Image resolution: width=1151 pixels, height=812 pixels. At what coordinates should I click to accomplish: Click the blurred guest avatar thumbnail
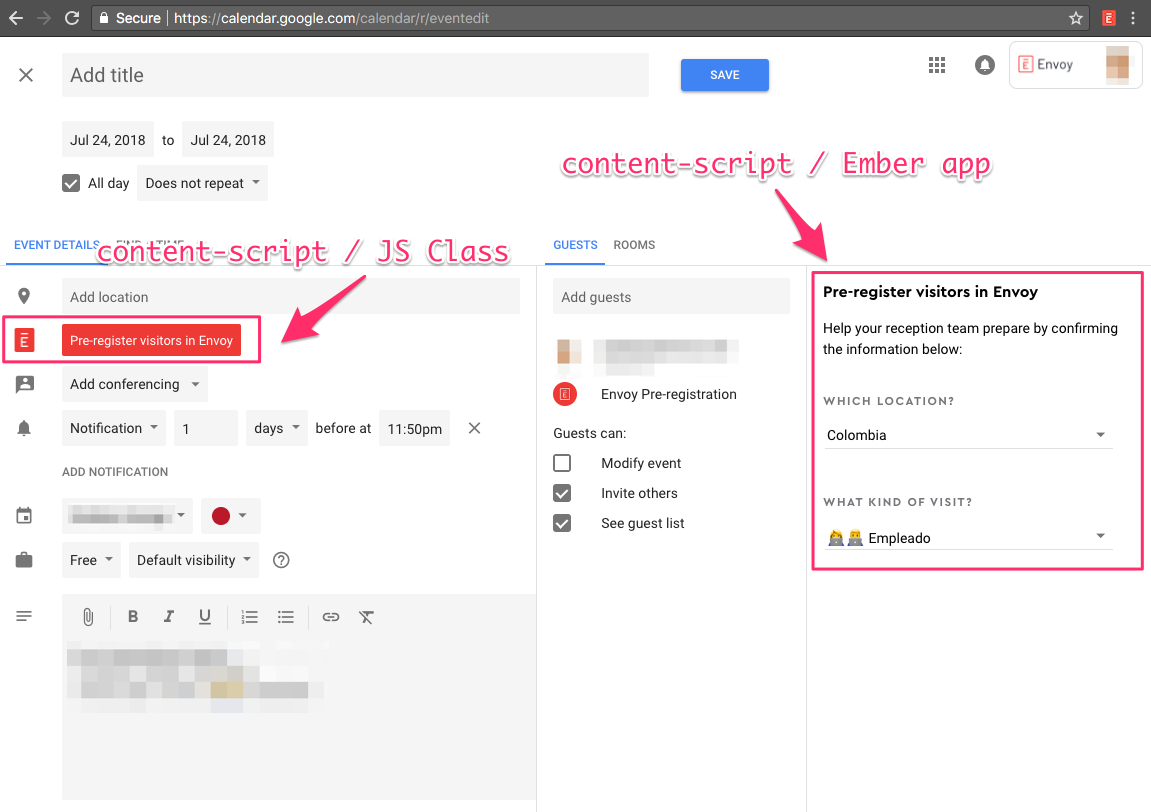click(569, 351)
